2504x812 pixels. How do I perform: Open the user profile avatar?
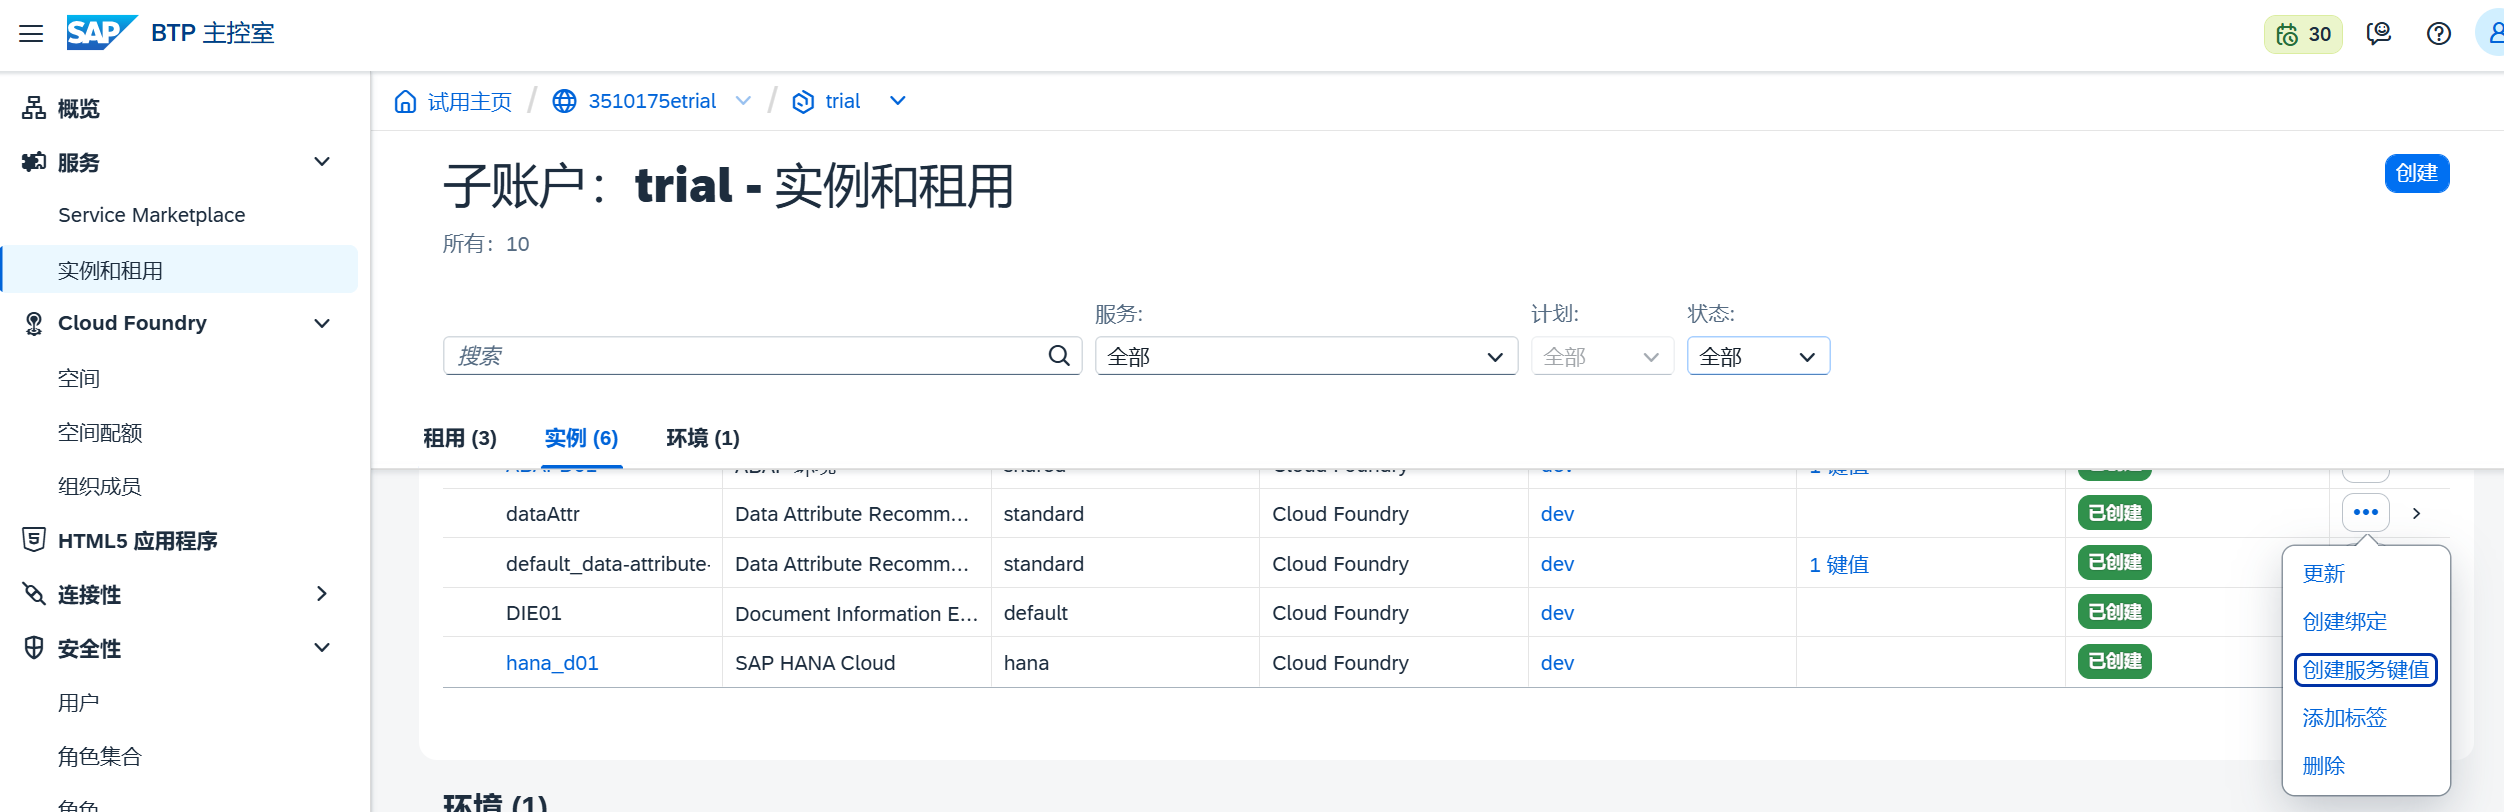coord(2491,34)
